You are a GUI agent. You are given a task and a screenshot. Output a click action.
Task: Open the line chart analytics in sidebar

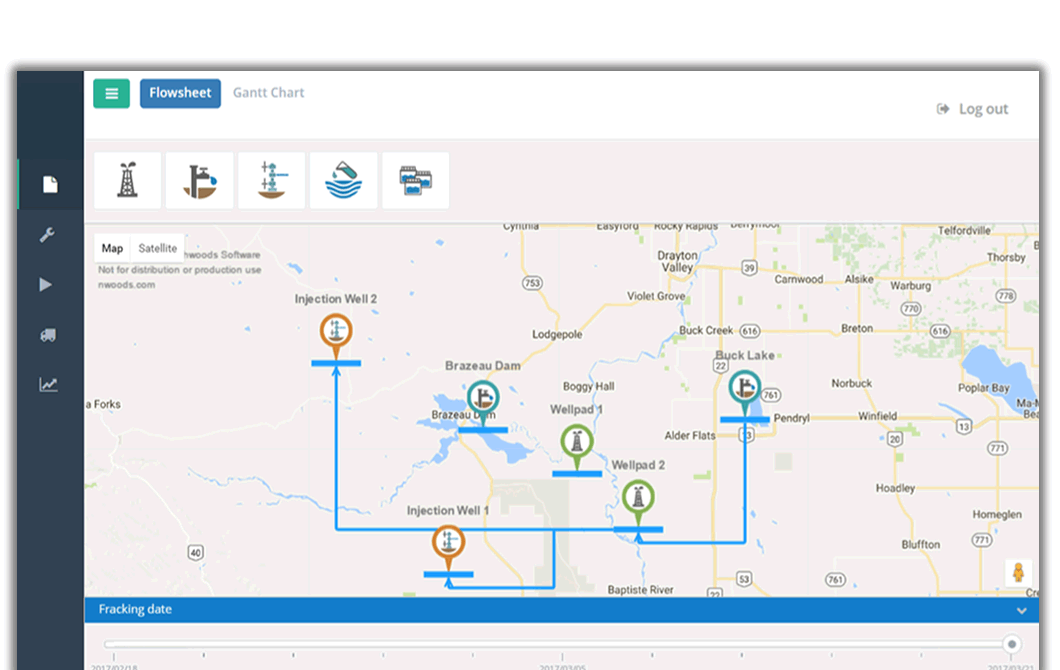48,385
